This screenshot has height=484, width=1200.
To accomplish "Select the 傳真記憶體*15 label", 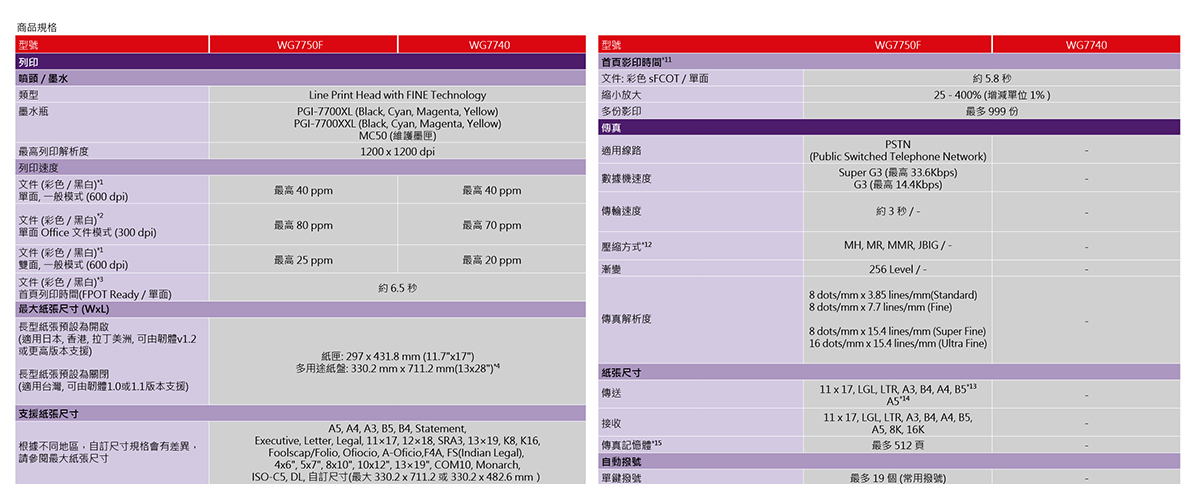I will [631, 444].
